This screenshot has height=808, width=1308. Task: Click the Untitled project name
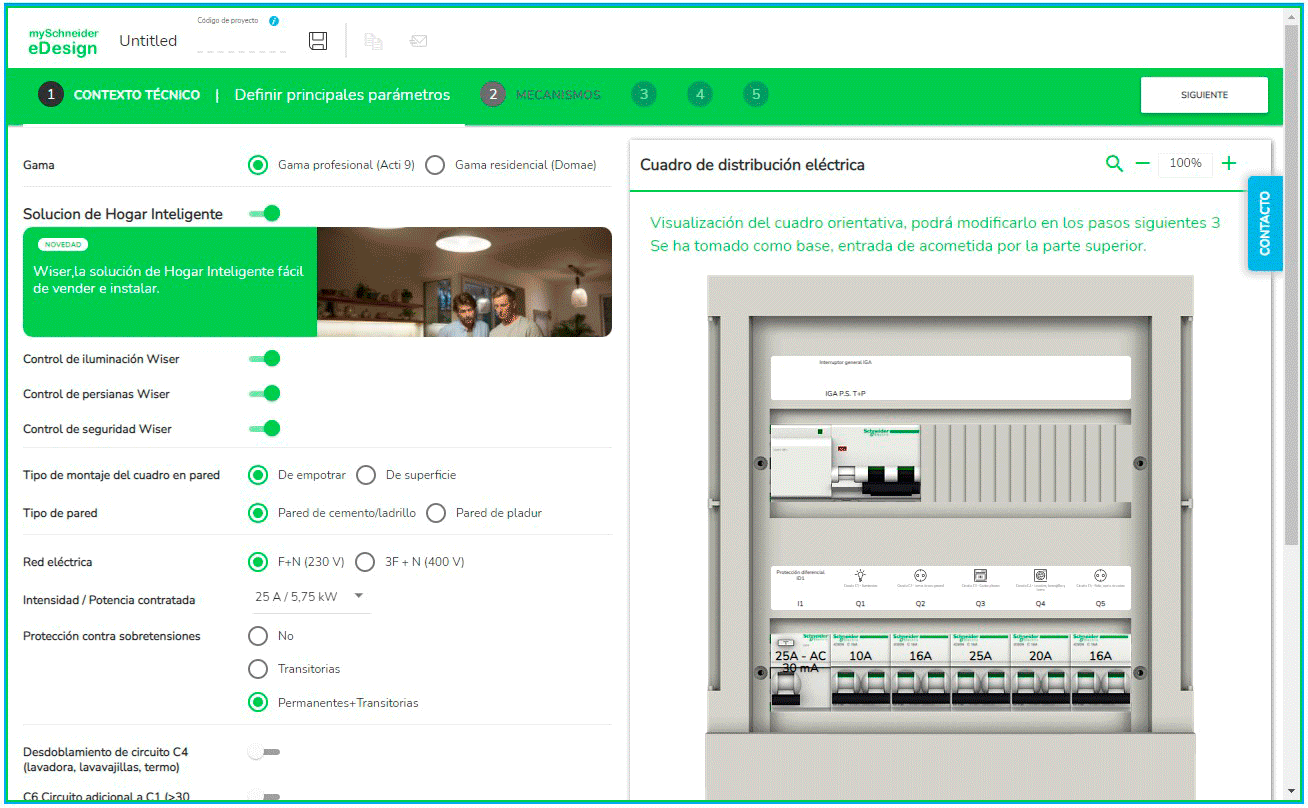point(148,41)
